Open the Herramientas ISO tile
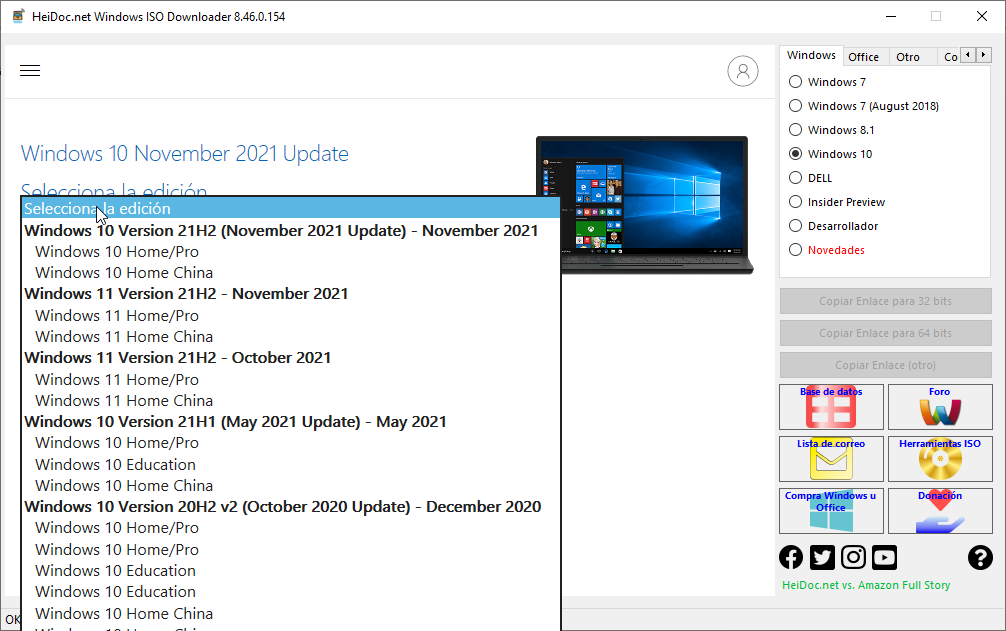 (x=940, y=459)
